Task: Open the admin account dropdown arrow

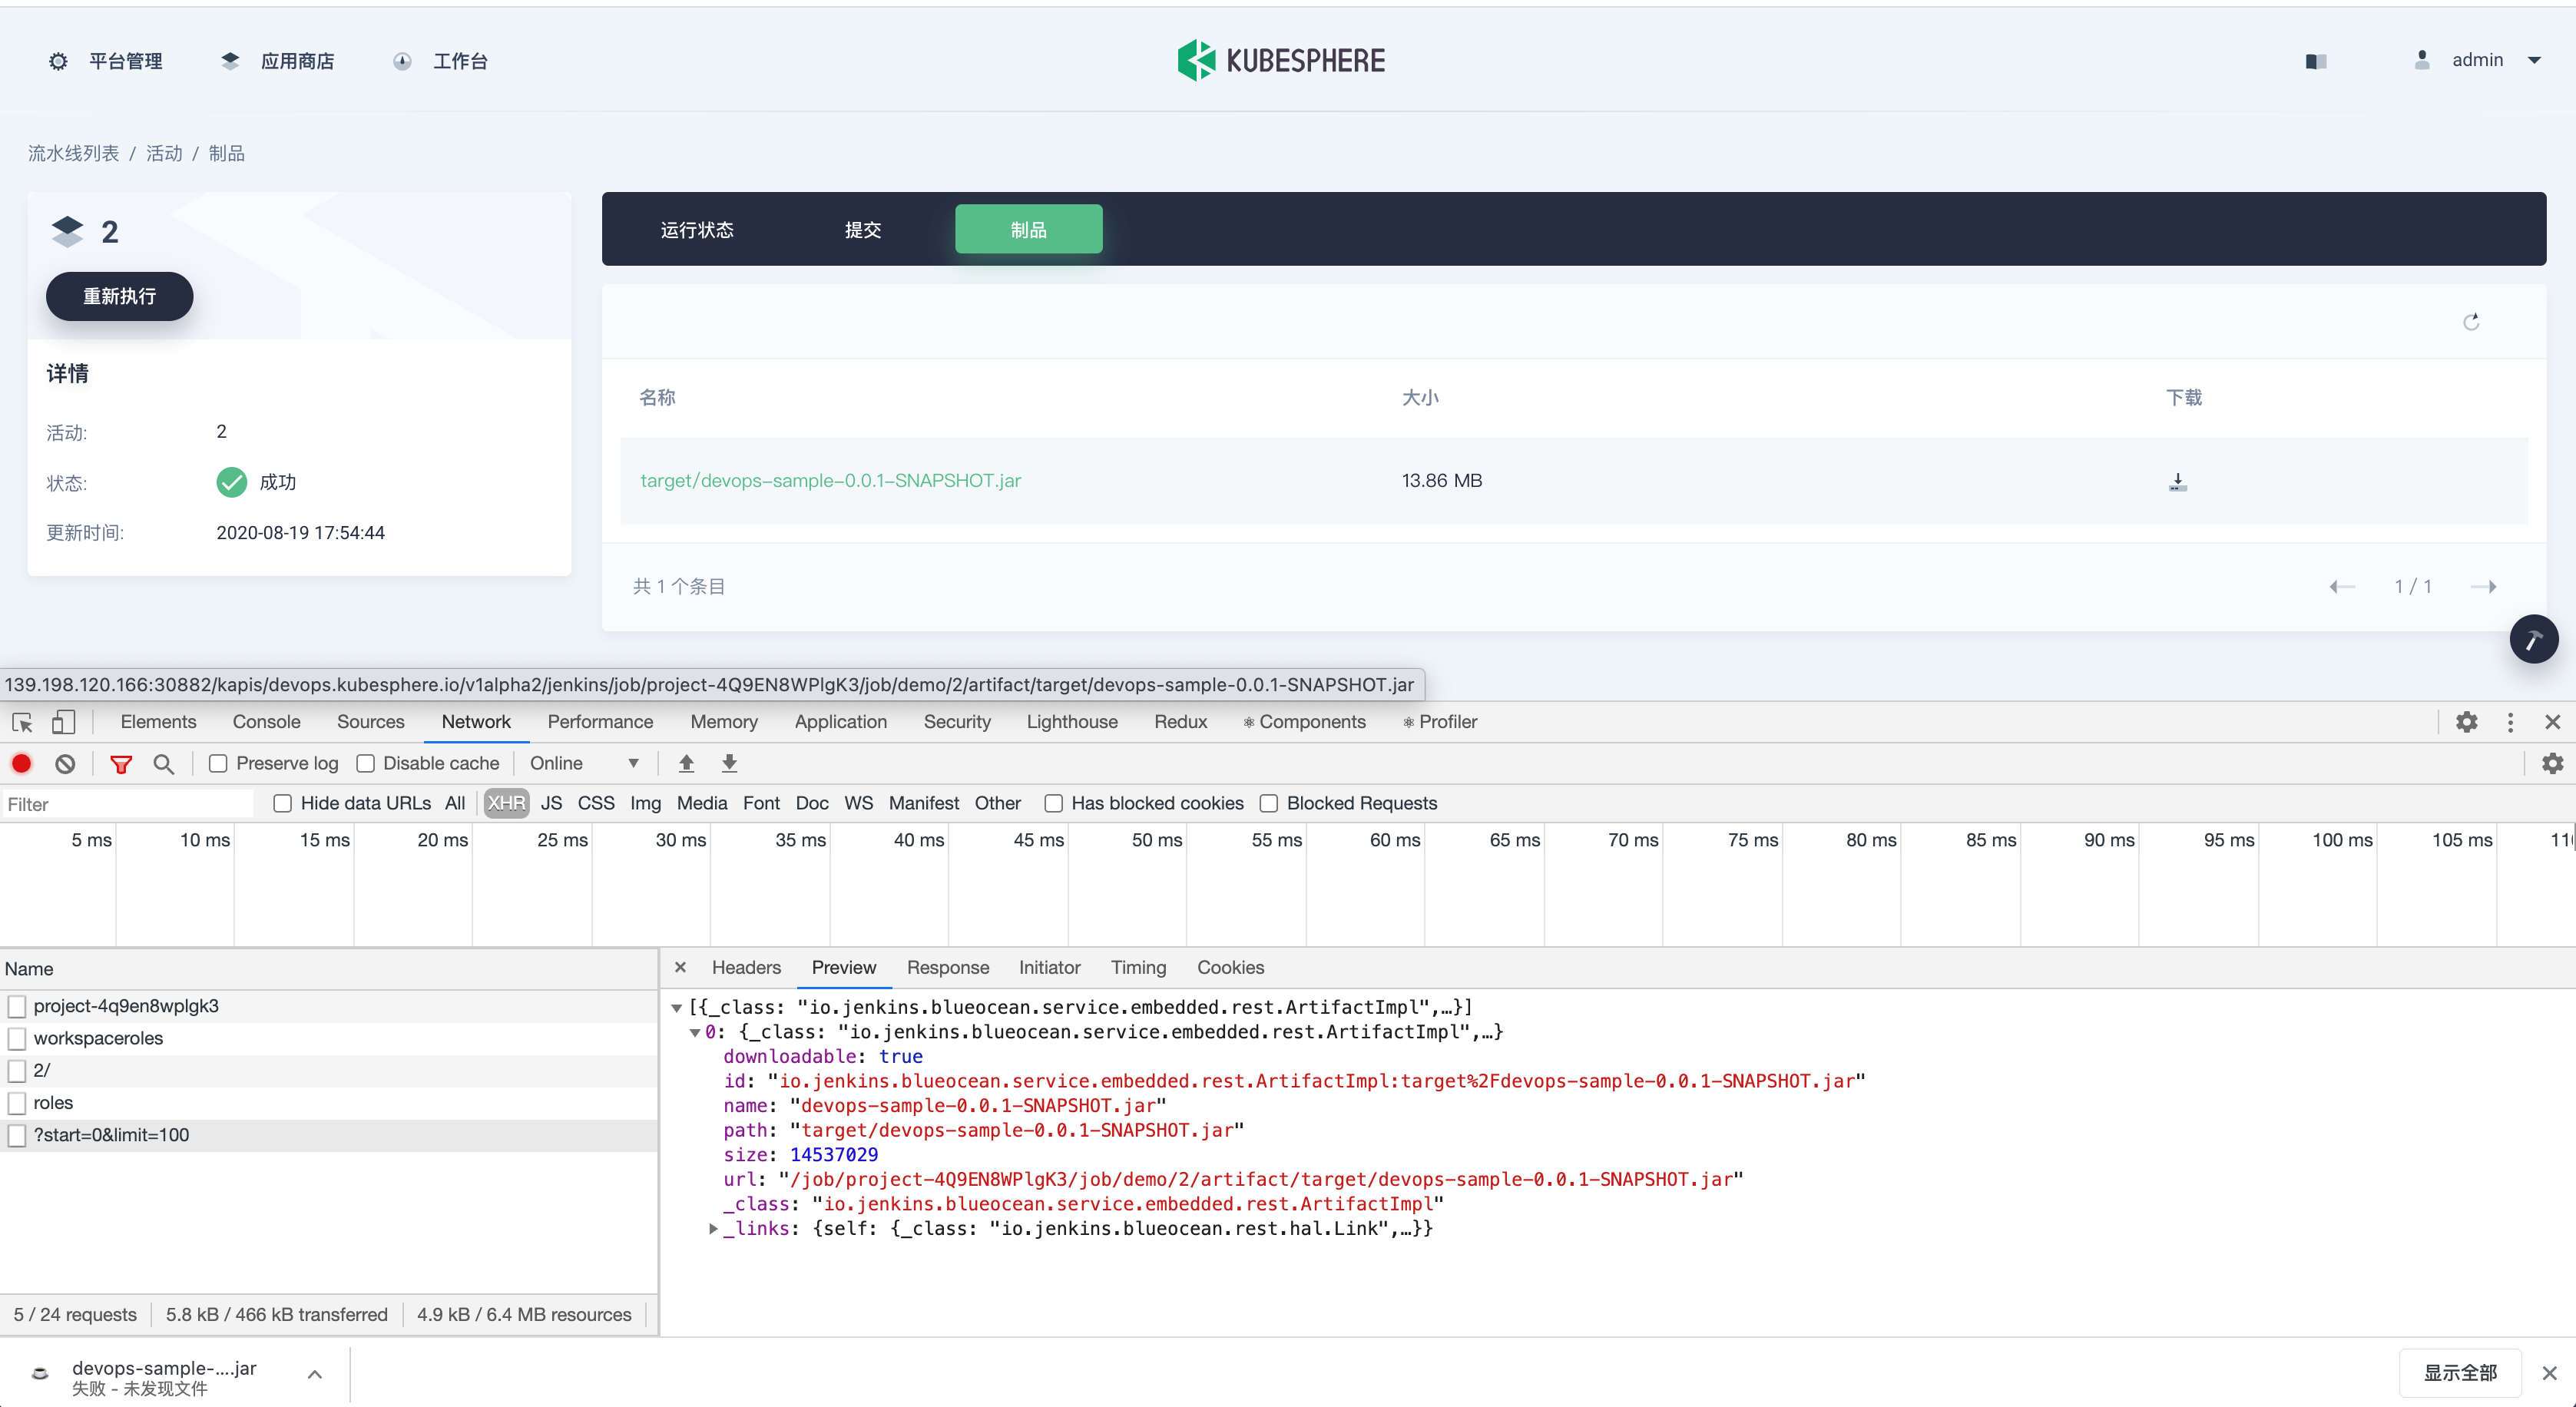Action: [x=2534, y=60]
